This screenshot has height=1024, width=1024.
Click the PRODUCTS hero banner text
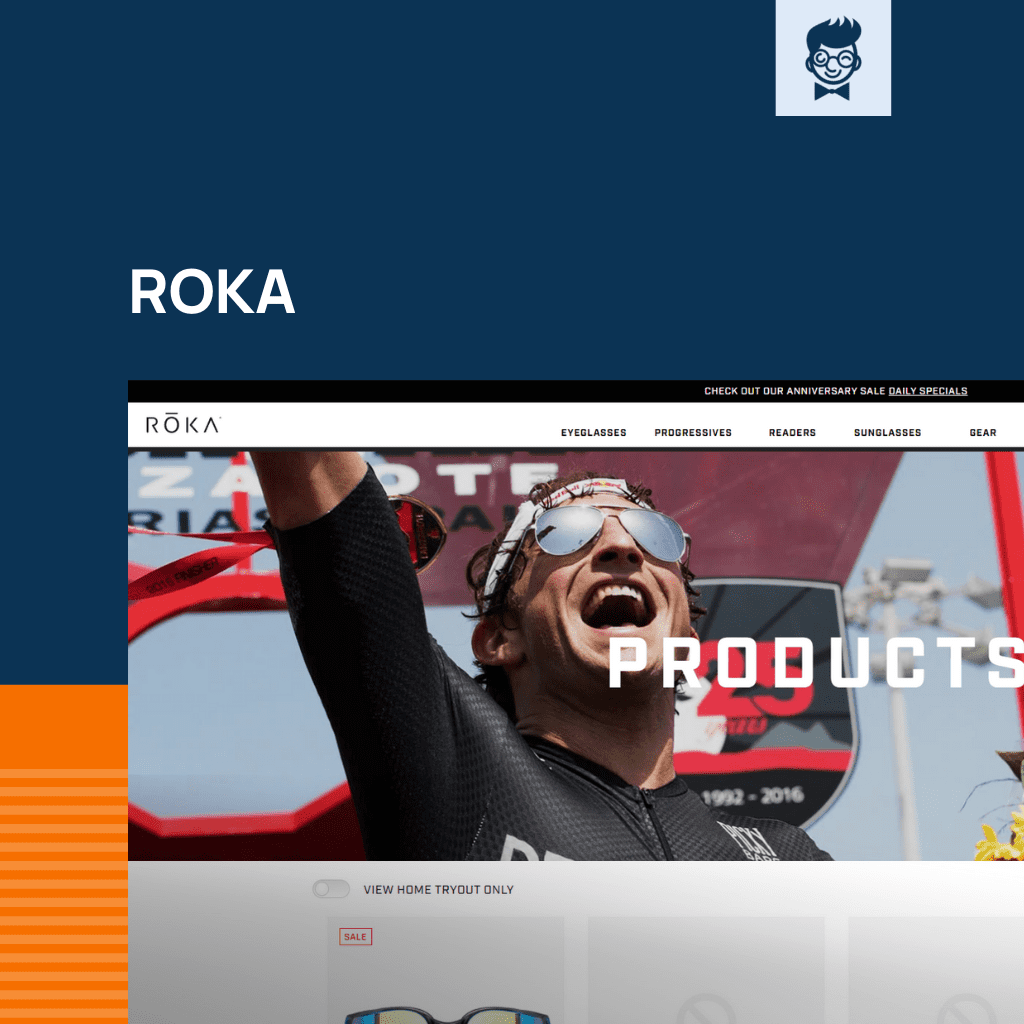point(816,662)
